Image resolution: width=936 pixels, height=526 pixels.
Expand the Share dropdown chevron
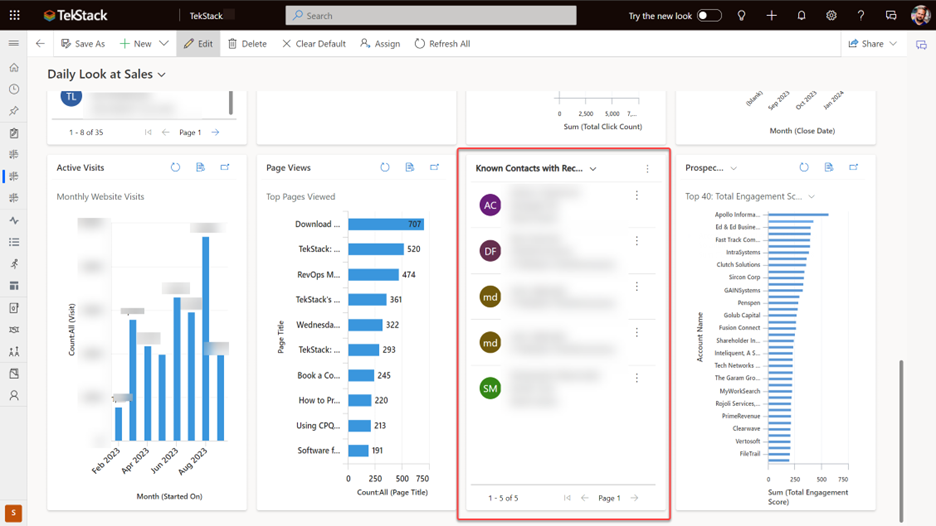coord(893,44)
